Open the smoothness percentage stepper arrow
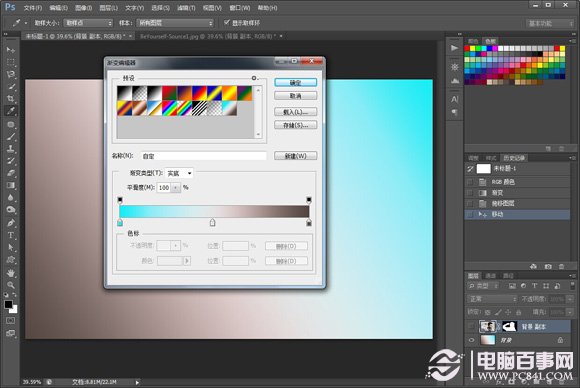The height and width of the screenshot is (388, 580). (176, 188)
